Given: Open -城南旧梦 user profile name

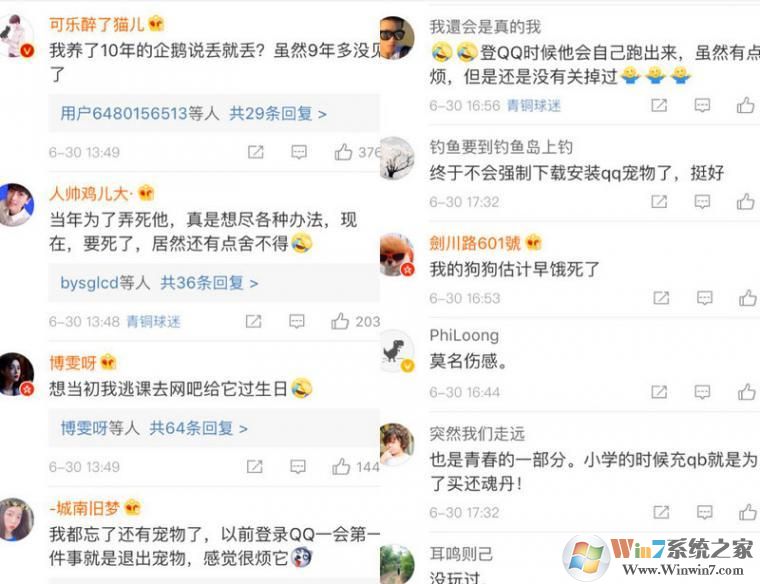Looking at the screenshot, I should [85, 508].
